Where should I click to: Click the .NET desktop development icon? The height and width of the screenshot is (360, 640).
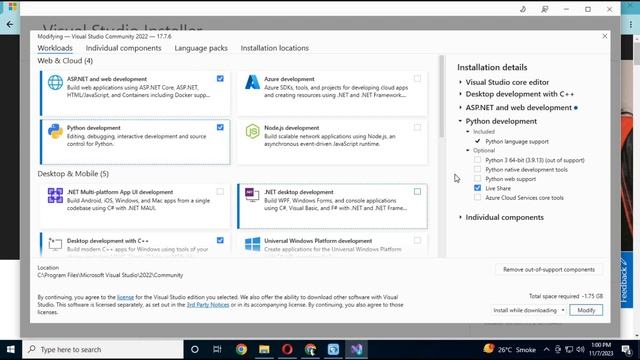tap(252, 195)
